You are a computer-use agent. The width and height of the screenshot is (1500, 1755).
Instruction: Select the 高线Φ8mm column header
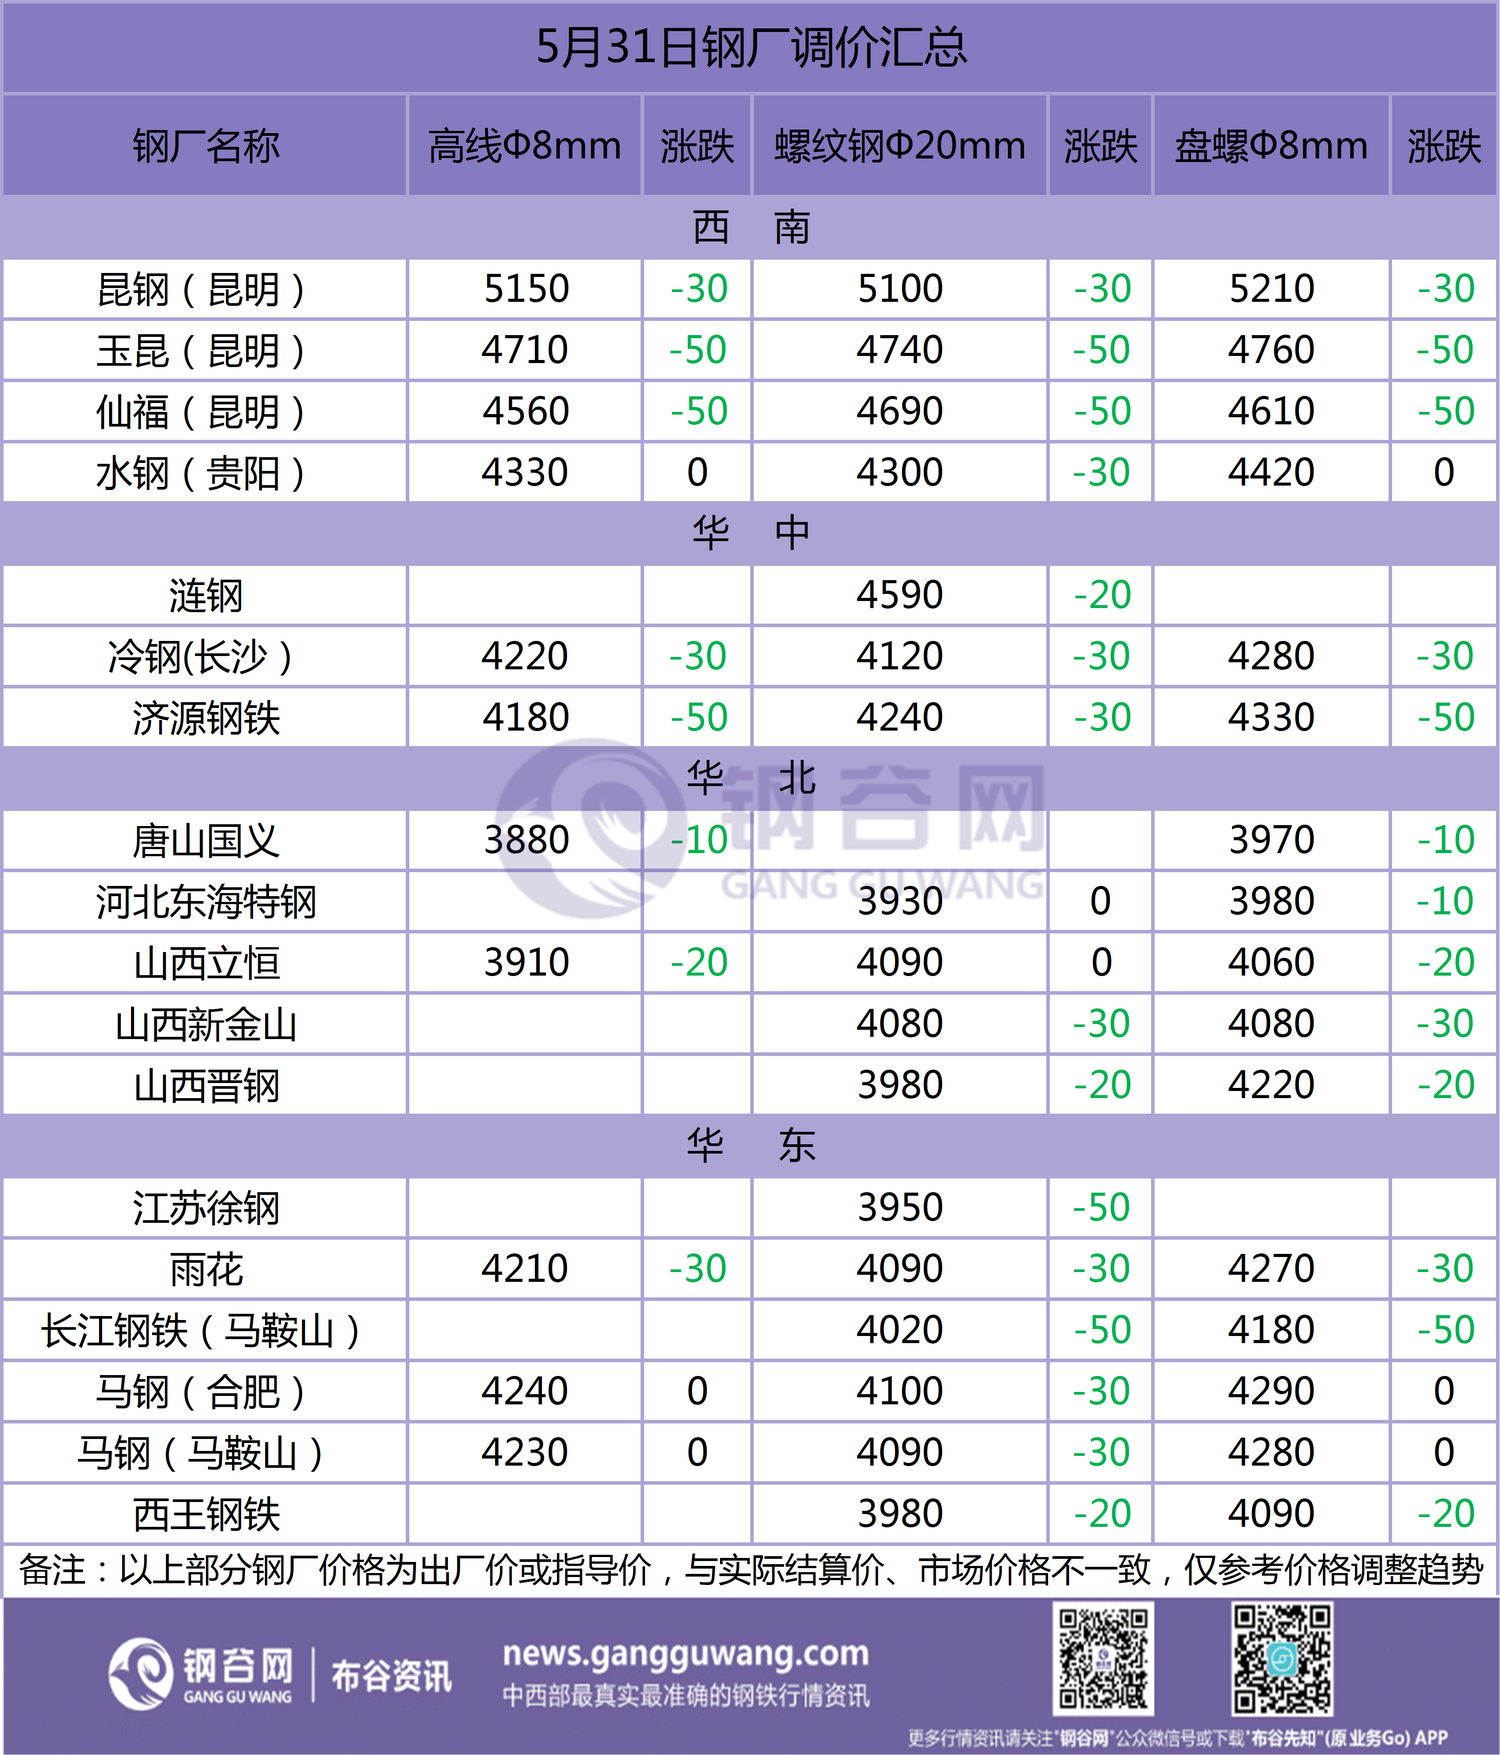(525, 146)
